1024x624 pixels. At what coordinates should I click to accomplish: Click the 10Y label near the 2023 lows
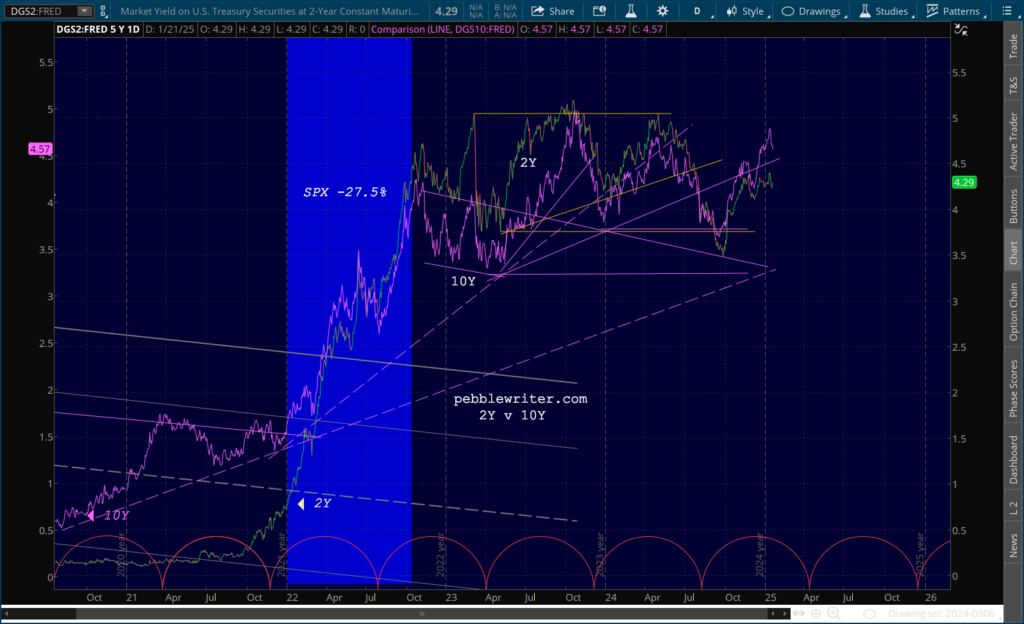463,281
